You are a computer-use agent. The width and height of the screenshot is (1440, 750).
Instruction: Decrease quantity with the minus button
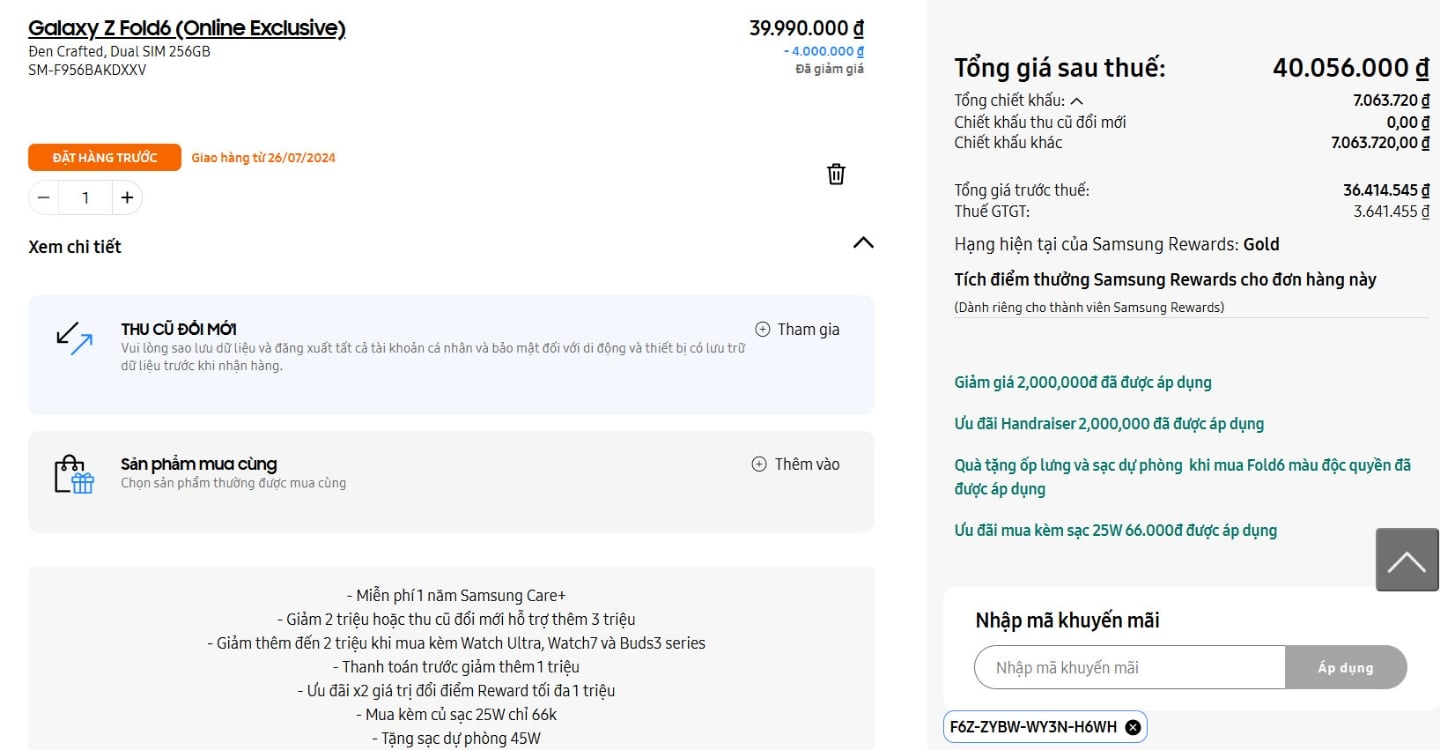pyautogui.click(x=43, y=198)
